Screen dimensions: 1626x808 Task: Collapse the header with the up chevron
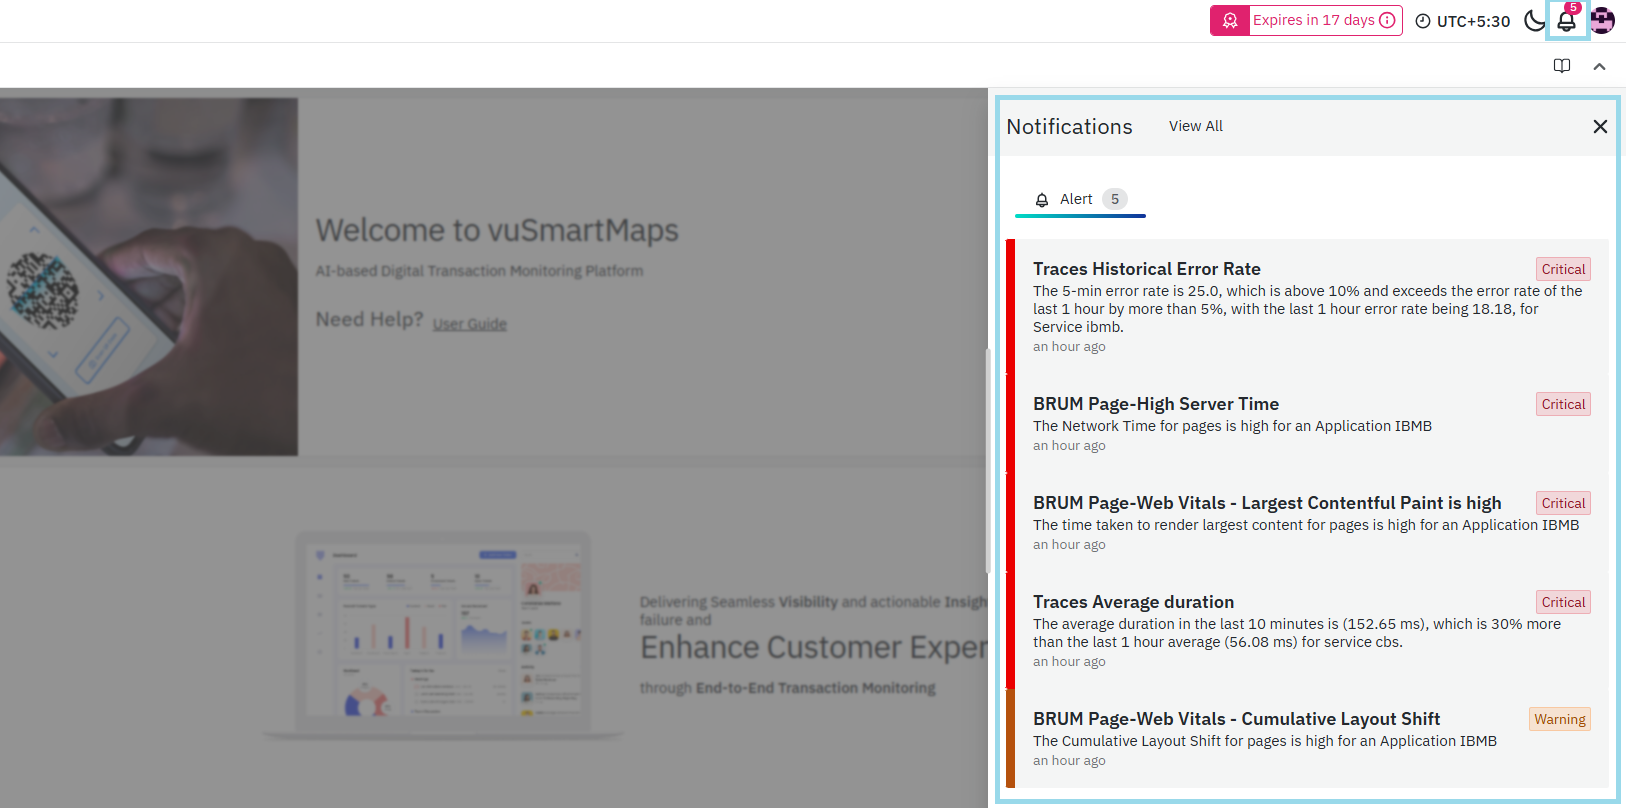[1599, 66]
